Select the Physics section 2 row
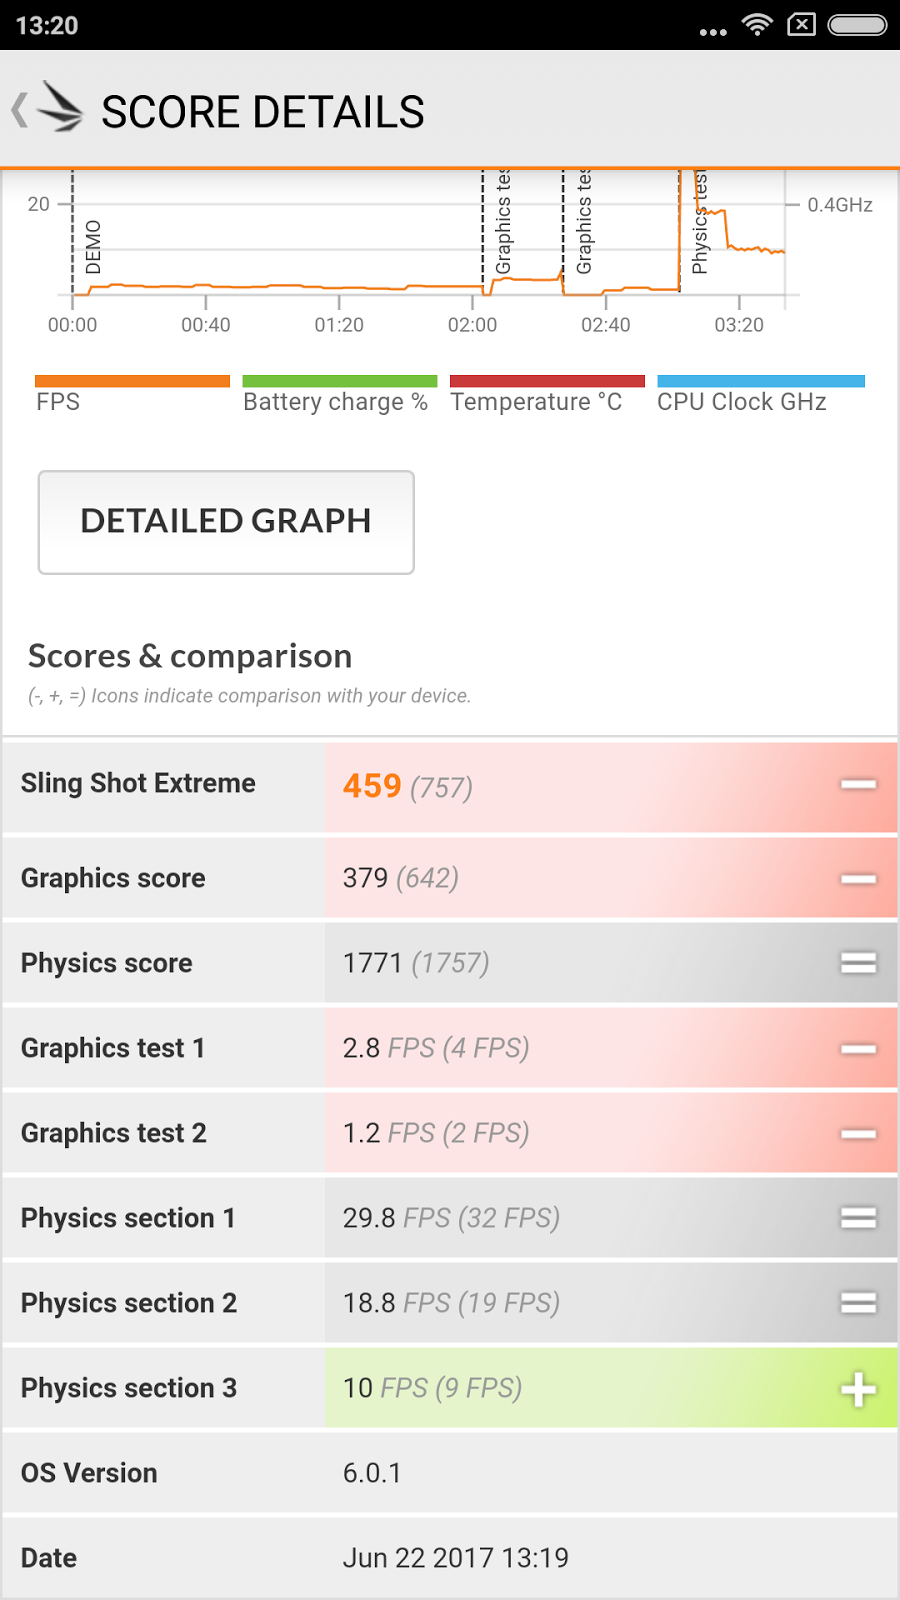 [x=450, y=1303]
